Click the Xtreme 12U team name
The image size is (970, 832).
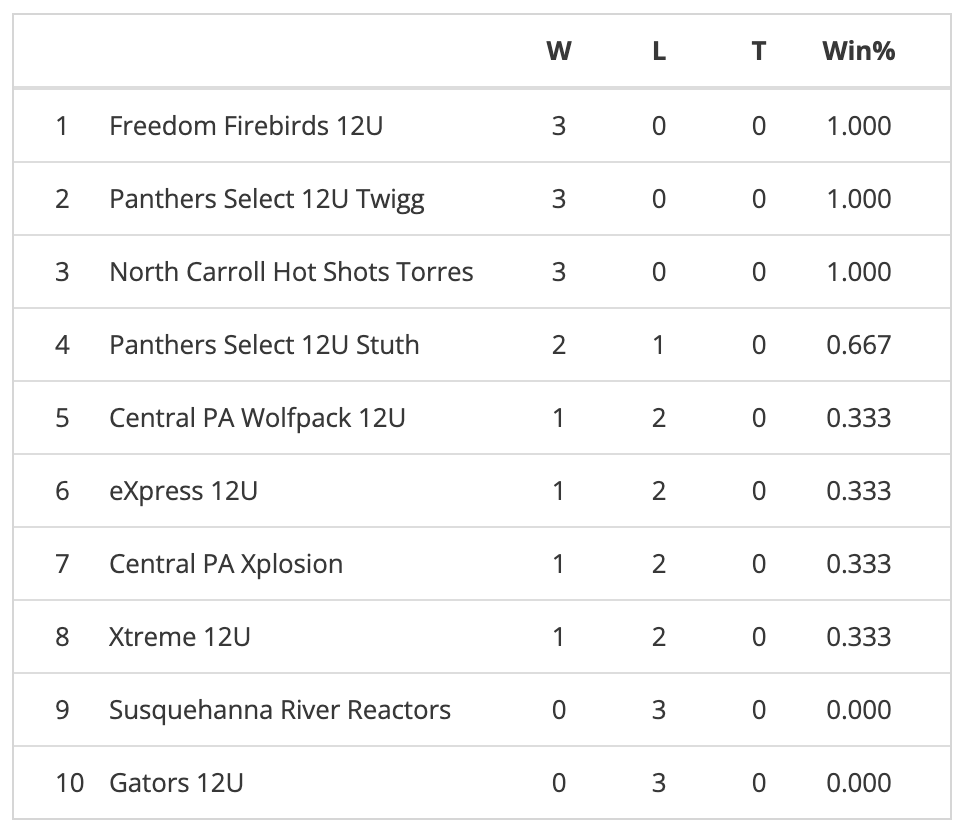(x=179, y=637)
